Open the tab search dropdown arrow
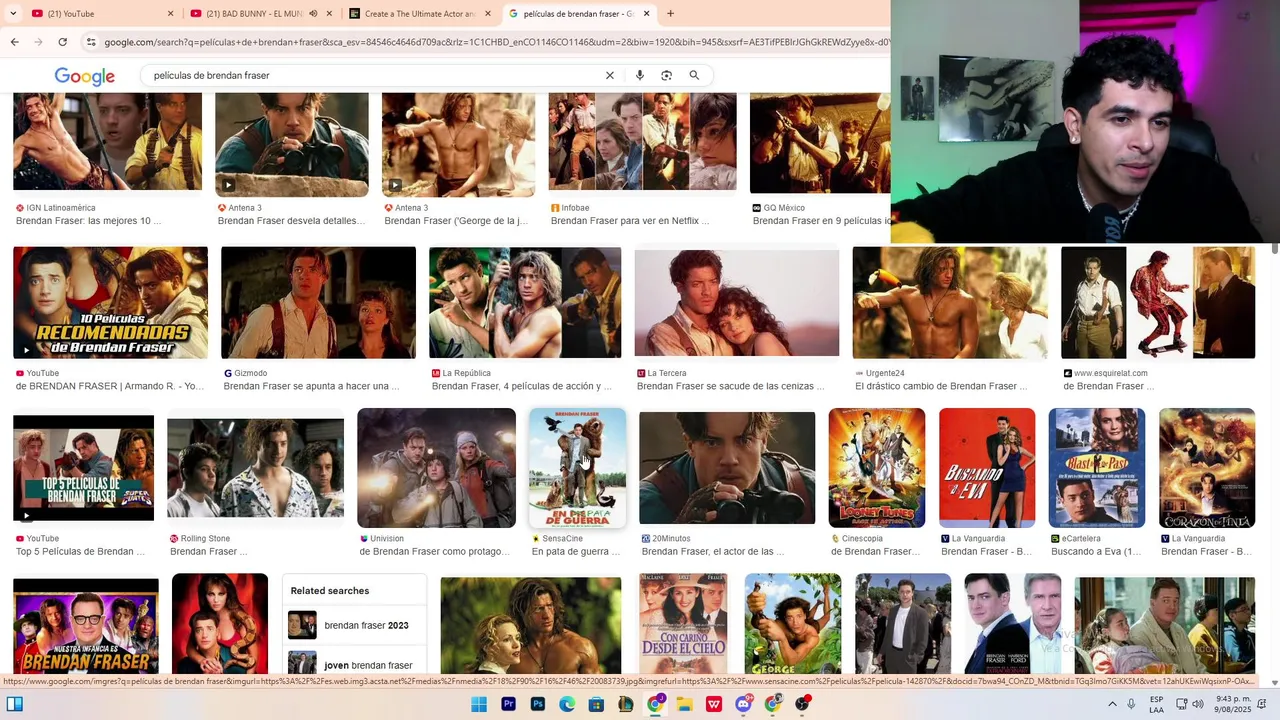Image resolution: width=1280 pixels, height=720 pixels. [x=14, y=13]
